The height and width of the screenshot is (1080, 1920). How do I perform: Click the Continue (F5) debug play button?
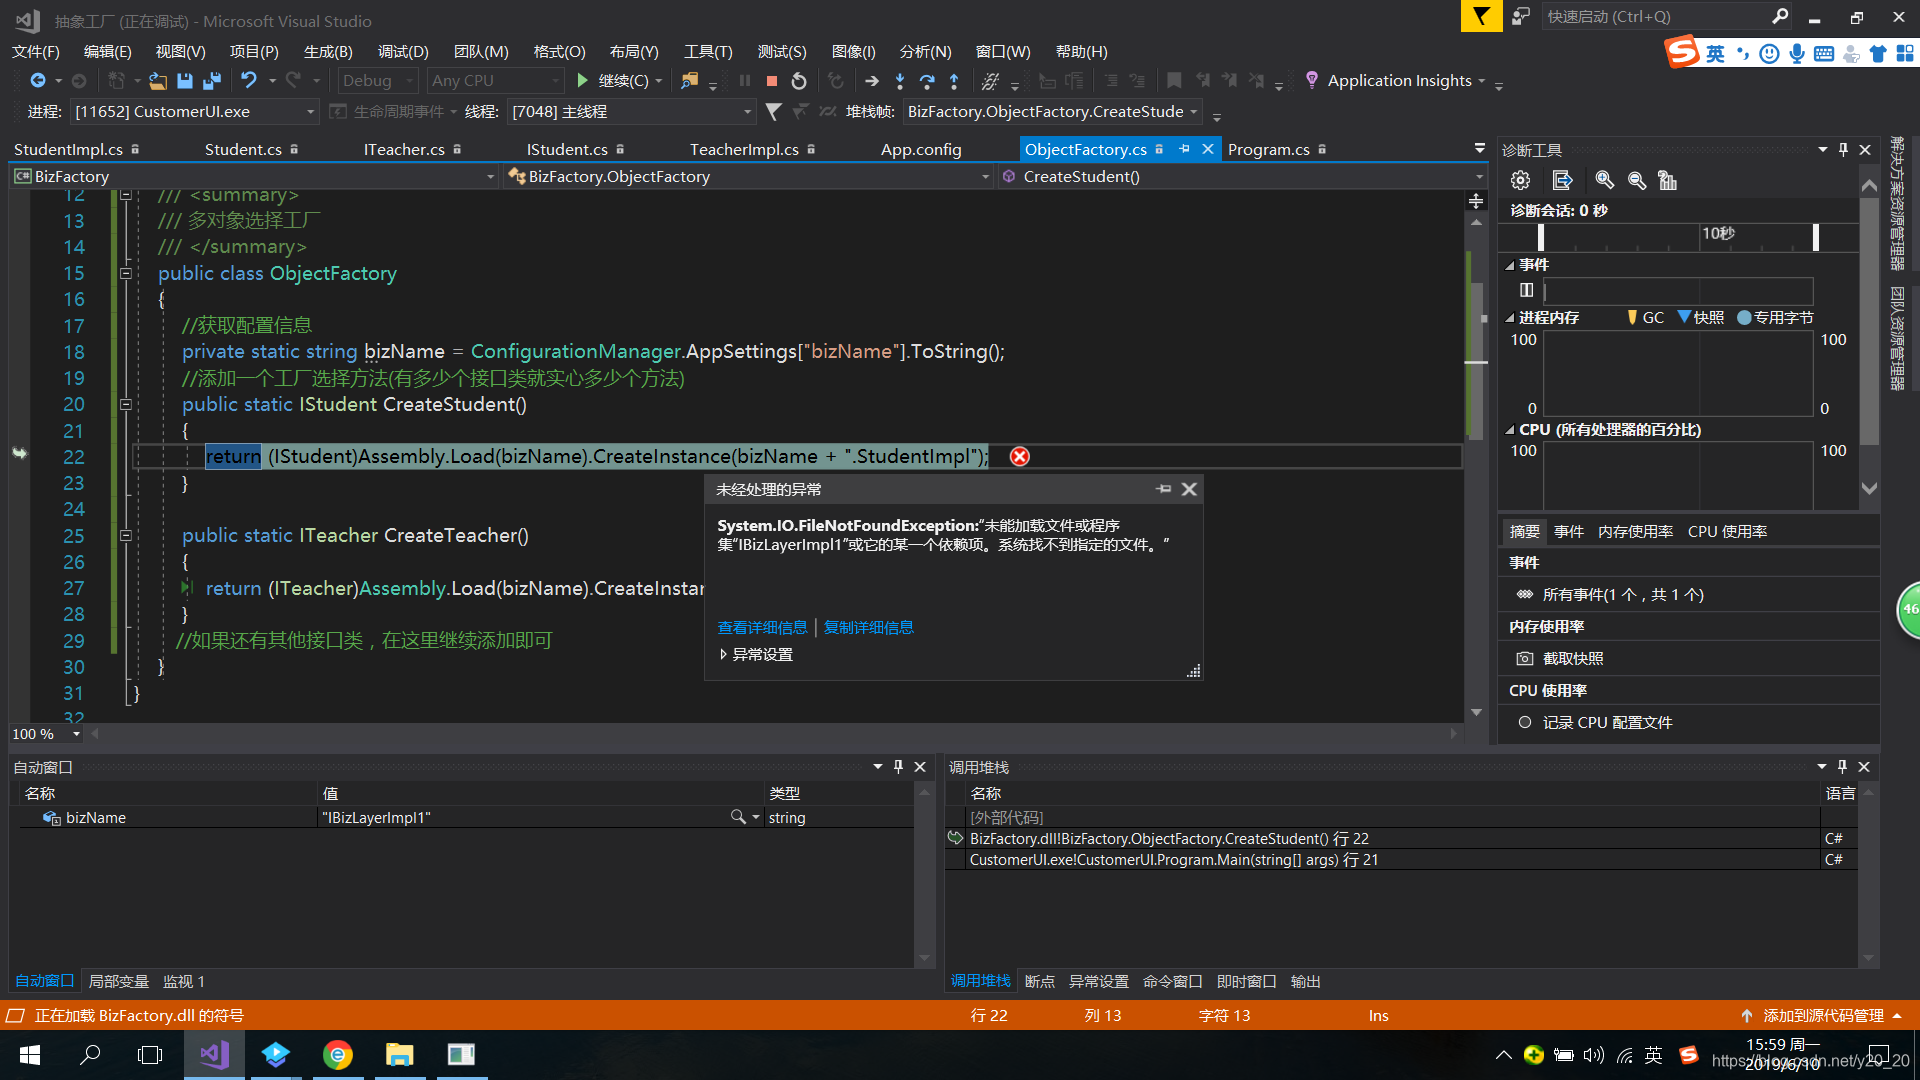[582, 80]
